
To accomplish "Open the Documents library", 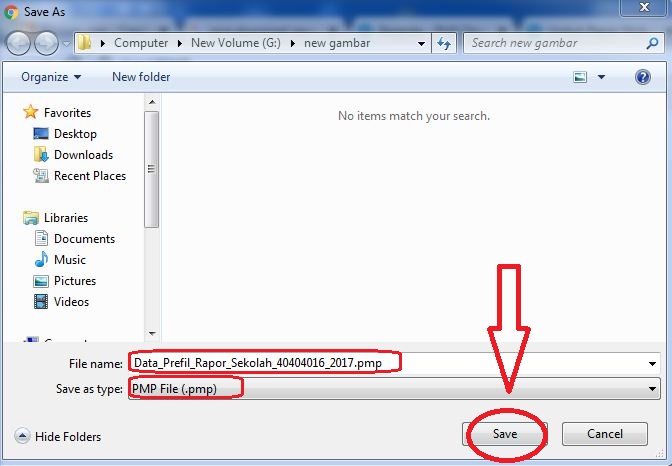I will 84,239.
